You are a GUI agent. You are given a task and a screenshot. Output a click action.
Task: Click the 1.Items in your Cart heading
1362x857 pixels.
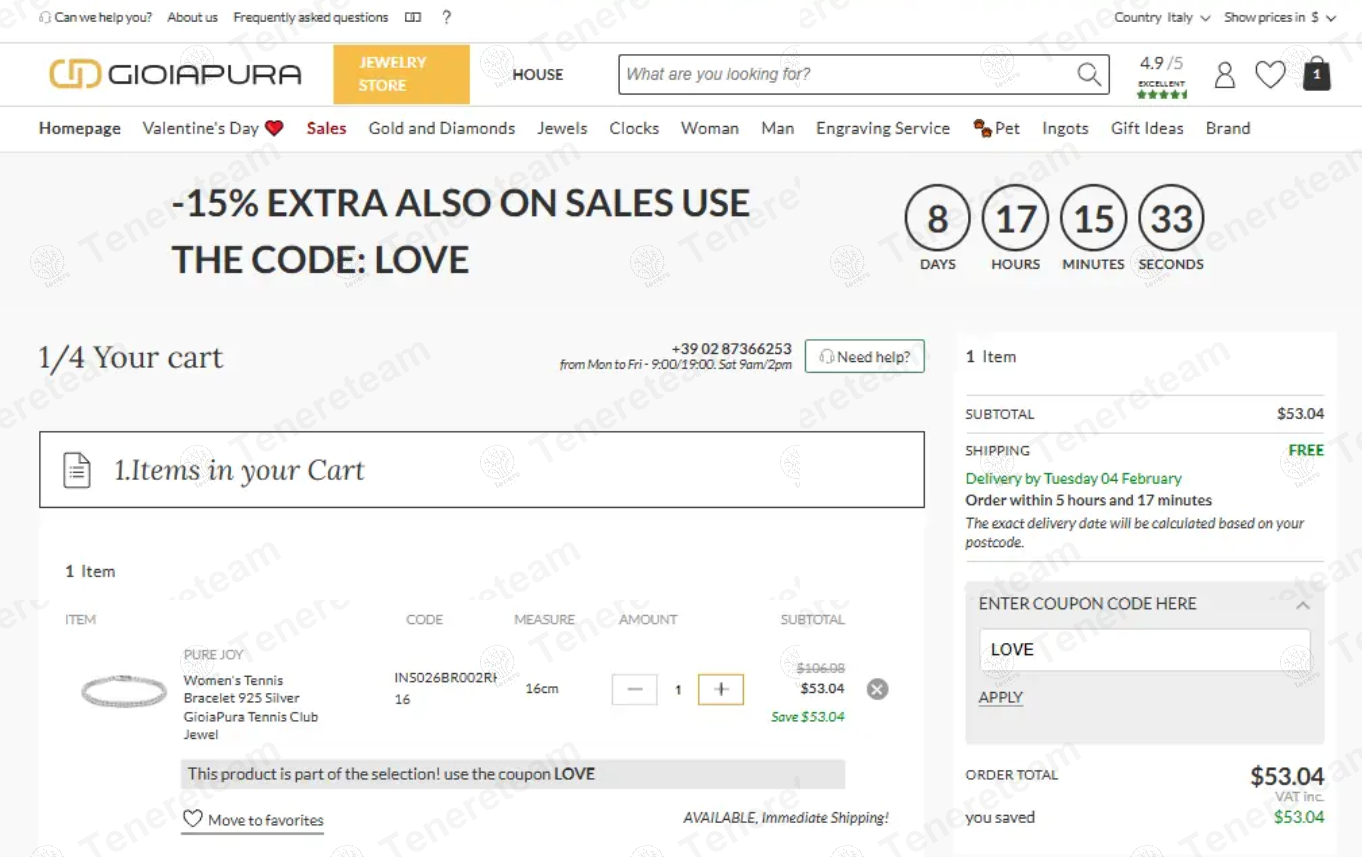(x=240, y=470)
